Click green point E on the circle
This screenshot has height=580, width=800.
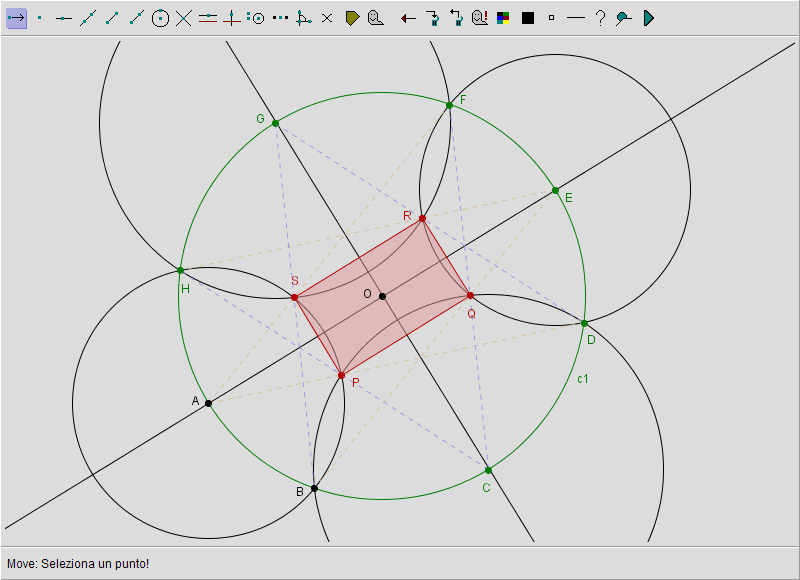click(556, 190)
